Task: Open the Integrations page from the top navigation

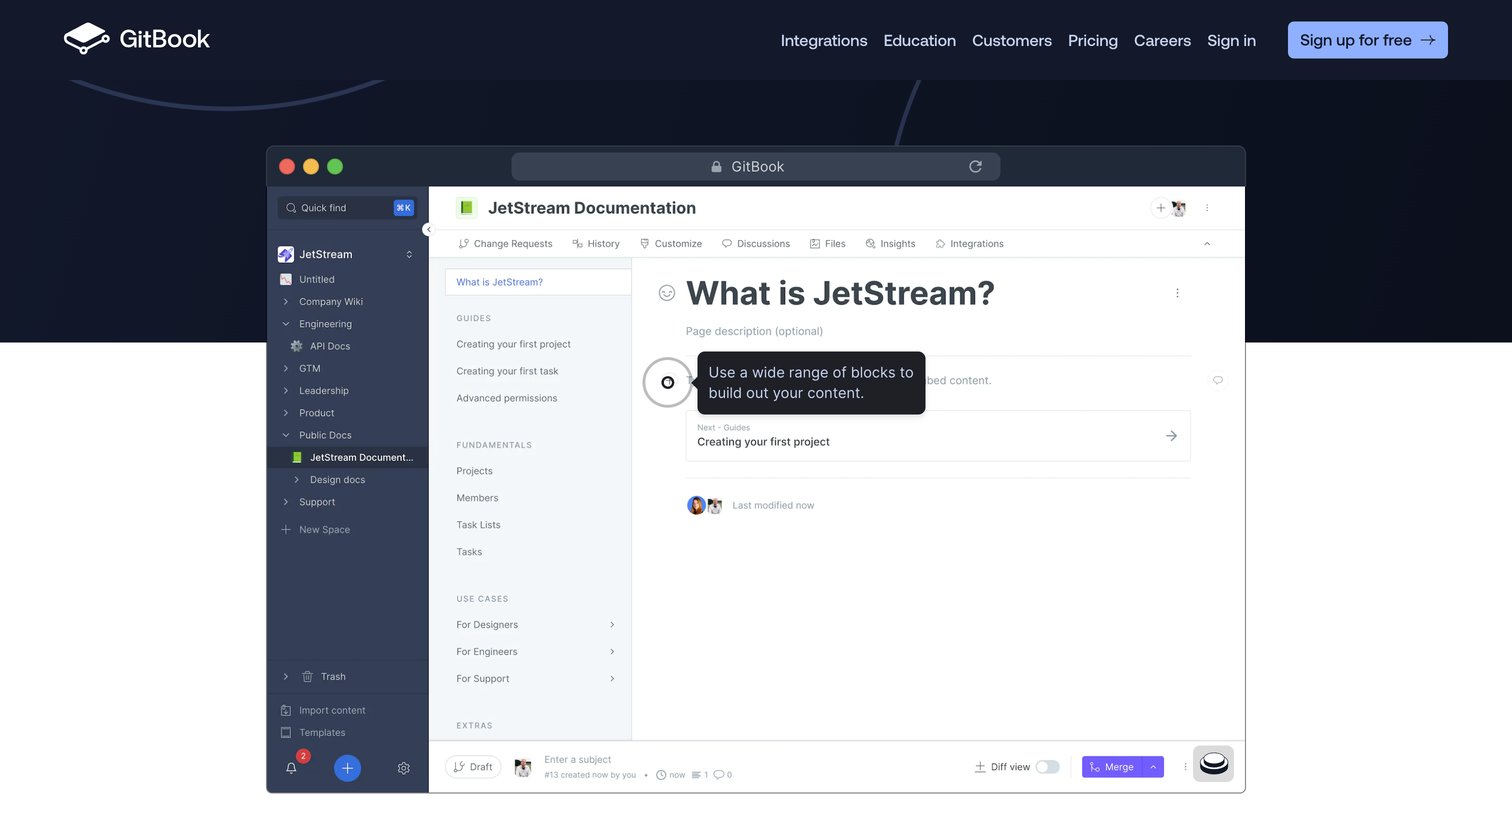Action: (x=824, y=40)
